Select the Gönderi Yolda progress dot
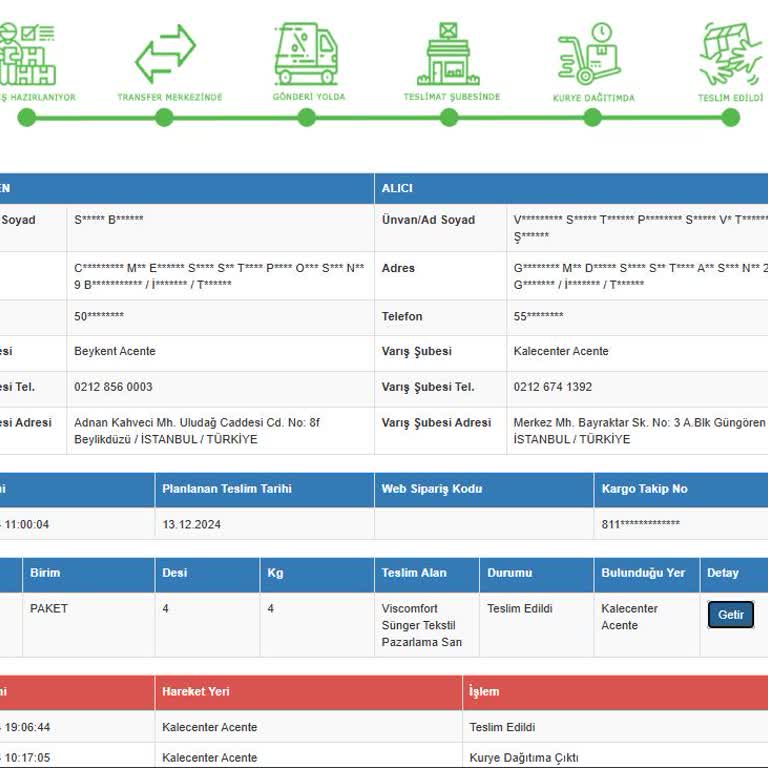Viewport: 768px width, 768px height. [307, 118]
